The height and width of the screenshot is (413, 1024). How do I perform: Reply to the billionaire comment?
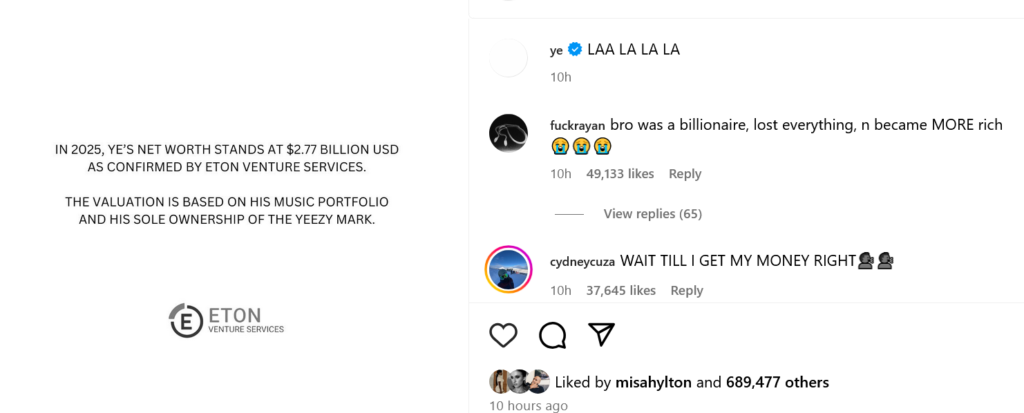pos(685,174)
